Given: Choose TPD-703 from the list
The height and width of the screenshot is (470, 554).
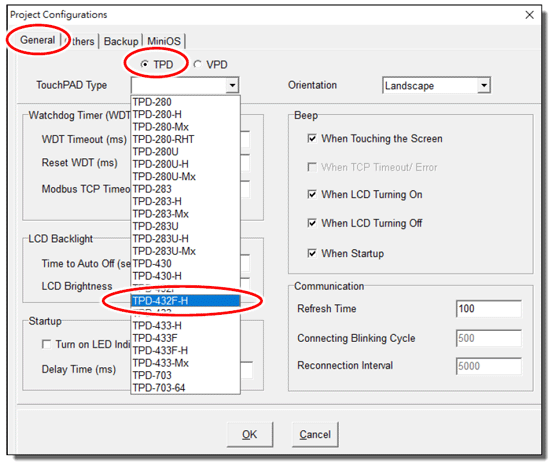Looking at the screenshot, I should coord(185,376).
